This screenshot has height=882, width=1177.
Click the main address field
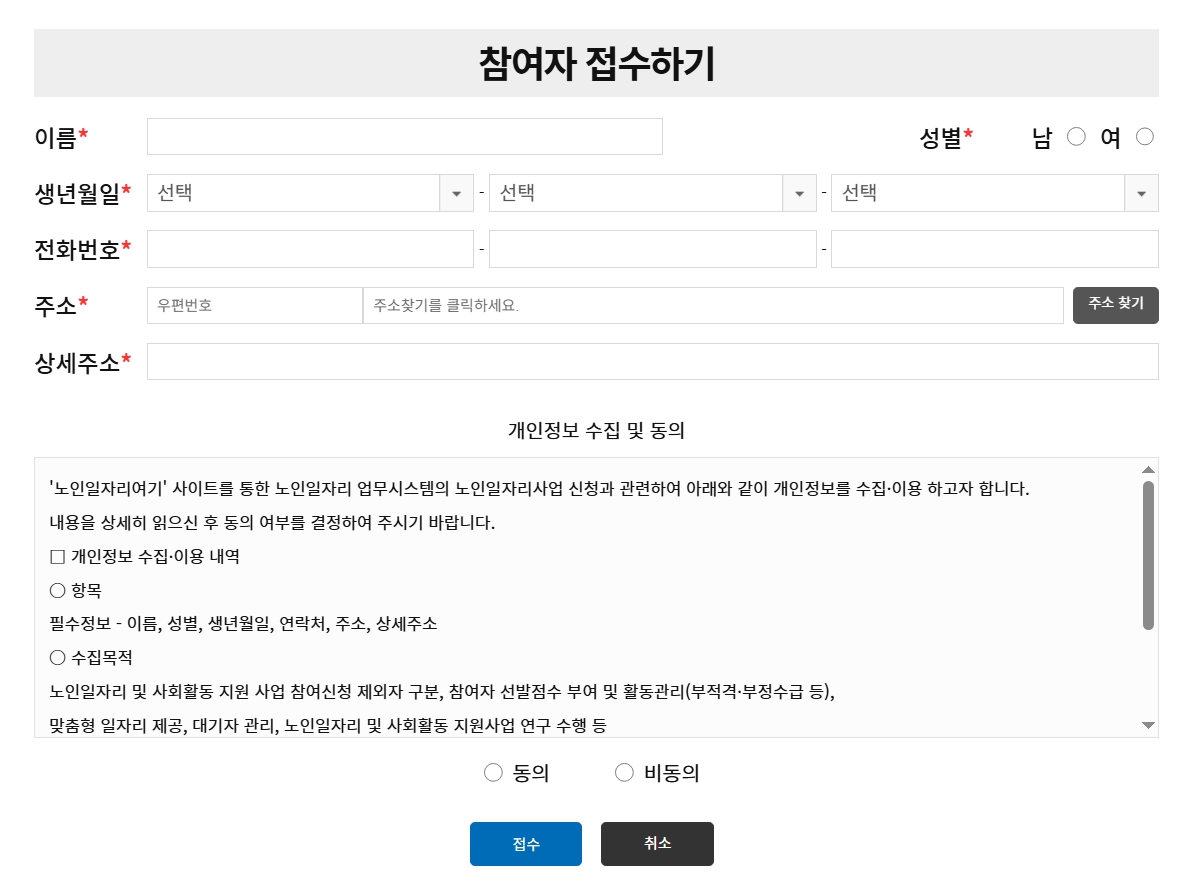(x=713, y=305)
